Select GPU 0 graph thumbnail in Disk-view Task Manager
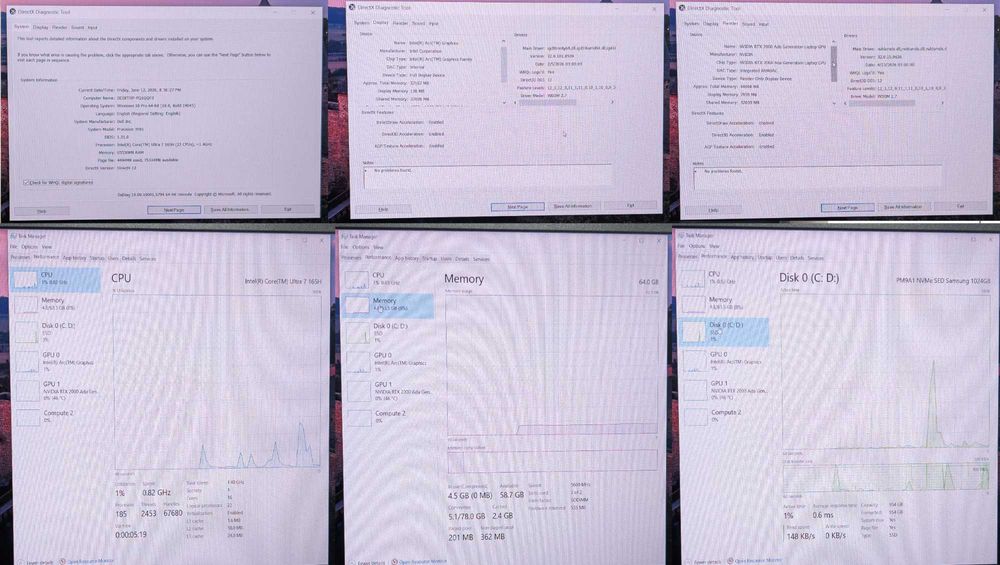Viewport: 1000px width, 565px height. coord(695,361)
